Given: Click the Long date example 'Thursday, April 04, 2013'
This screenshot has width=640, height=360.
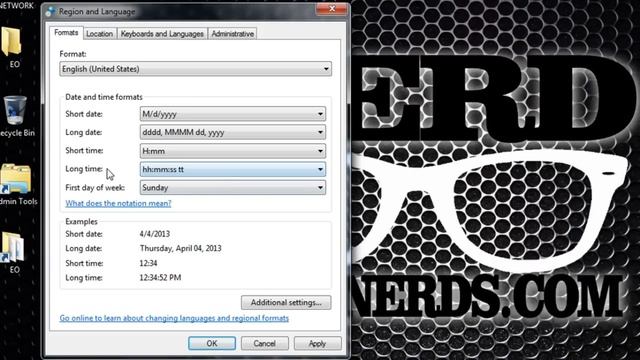Looking at the screenshot, I should [x=180, y=248].
